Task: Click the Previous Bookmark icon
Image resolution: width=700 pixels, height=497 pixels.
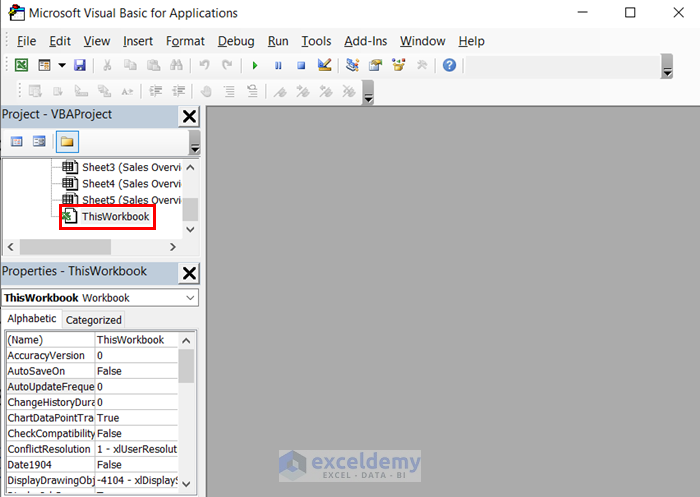Action: (326, 92)
